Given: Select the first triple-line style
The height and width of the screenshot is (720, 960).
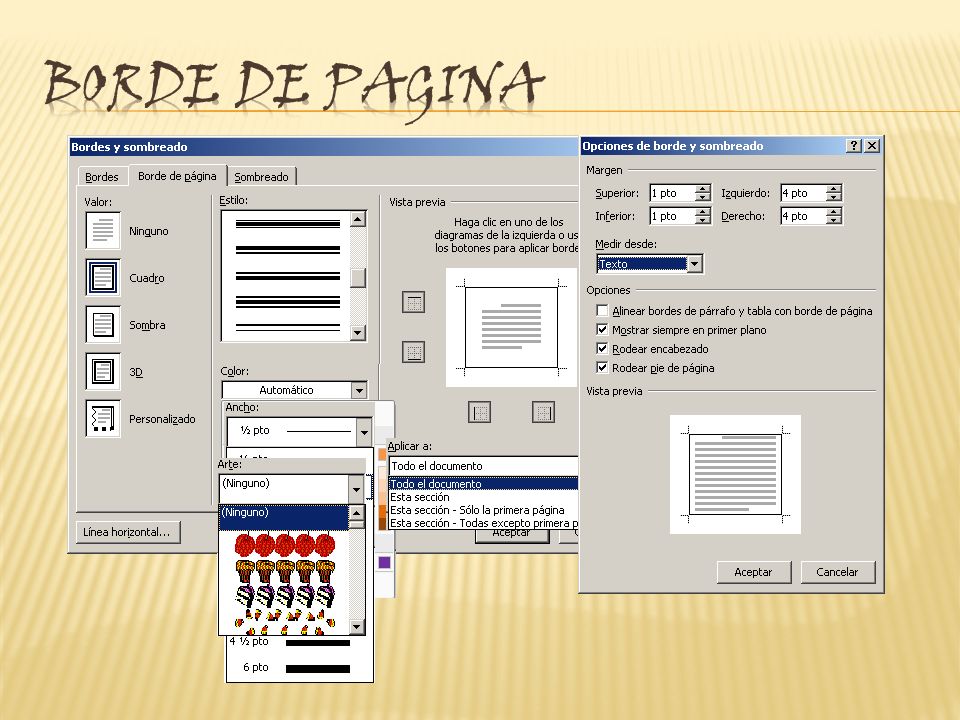Looking at the screenshot, I should (288, 224).
